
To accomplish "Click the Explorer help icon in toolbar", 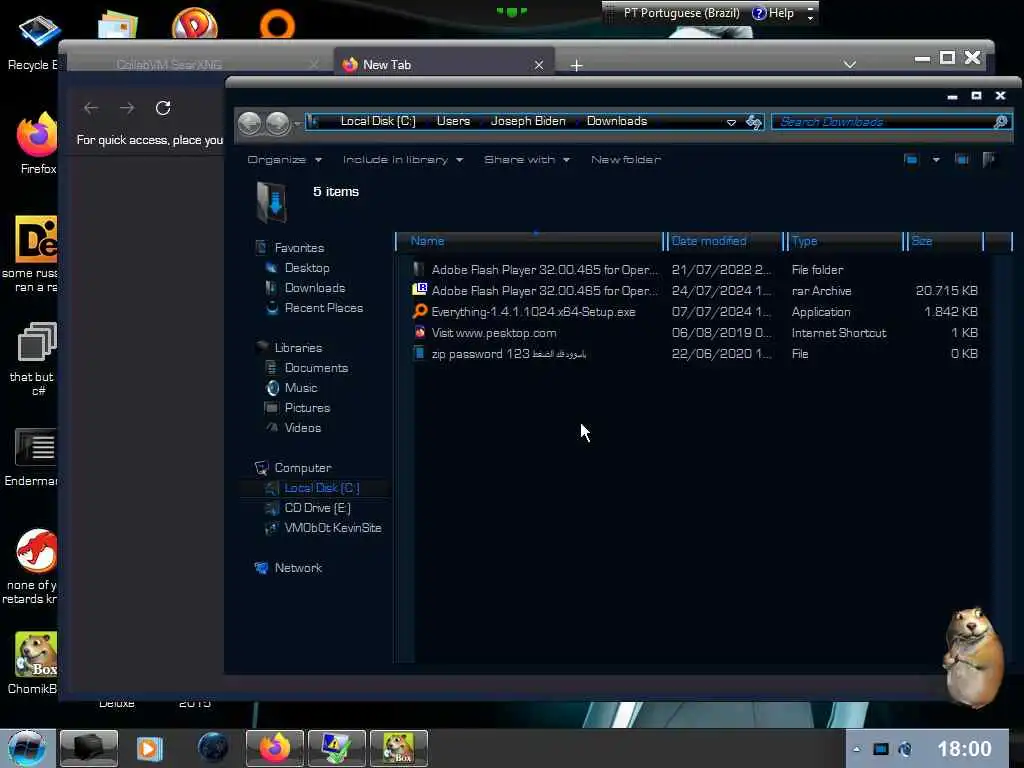I will (x=989, y=159).
